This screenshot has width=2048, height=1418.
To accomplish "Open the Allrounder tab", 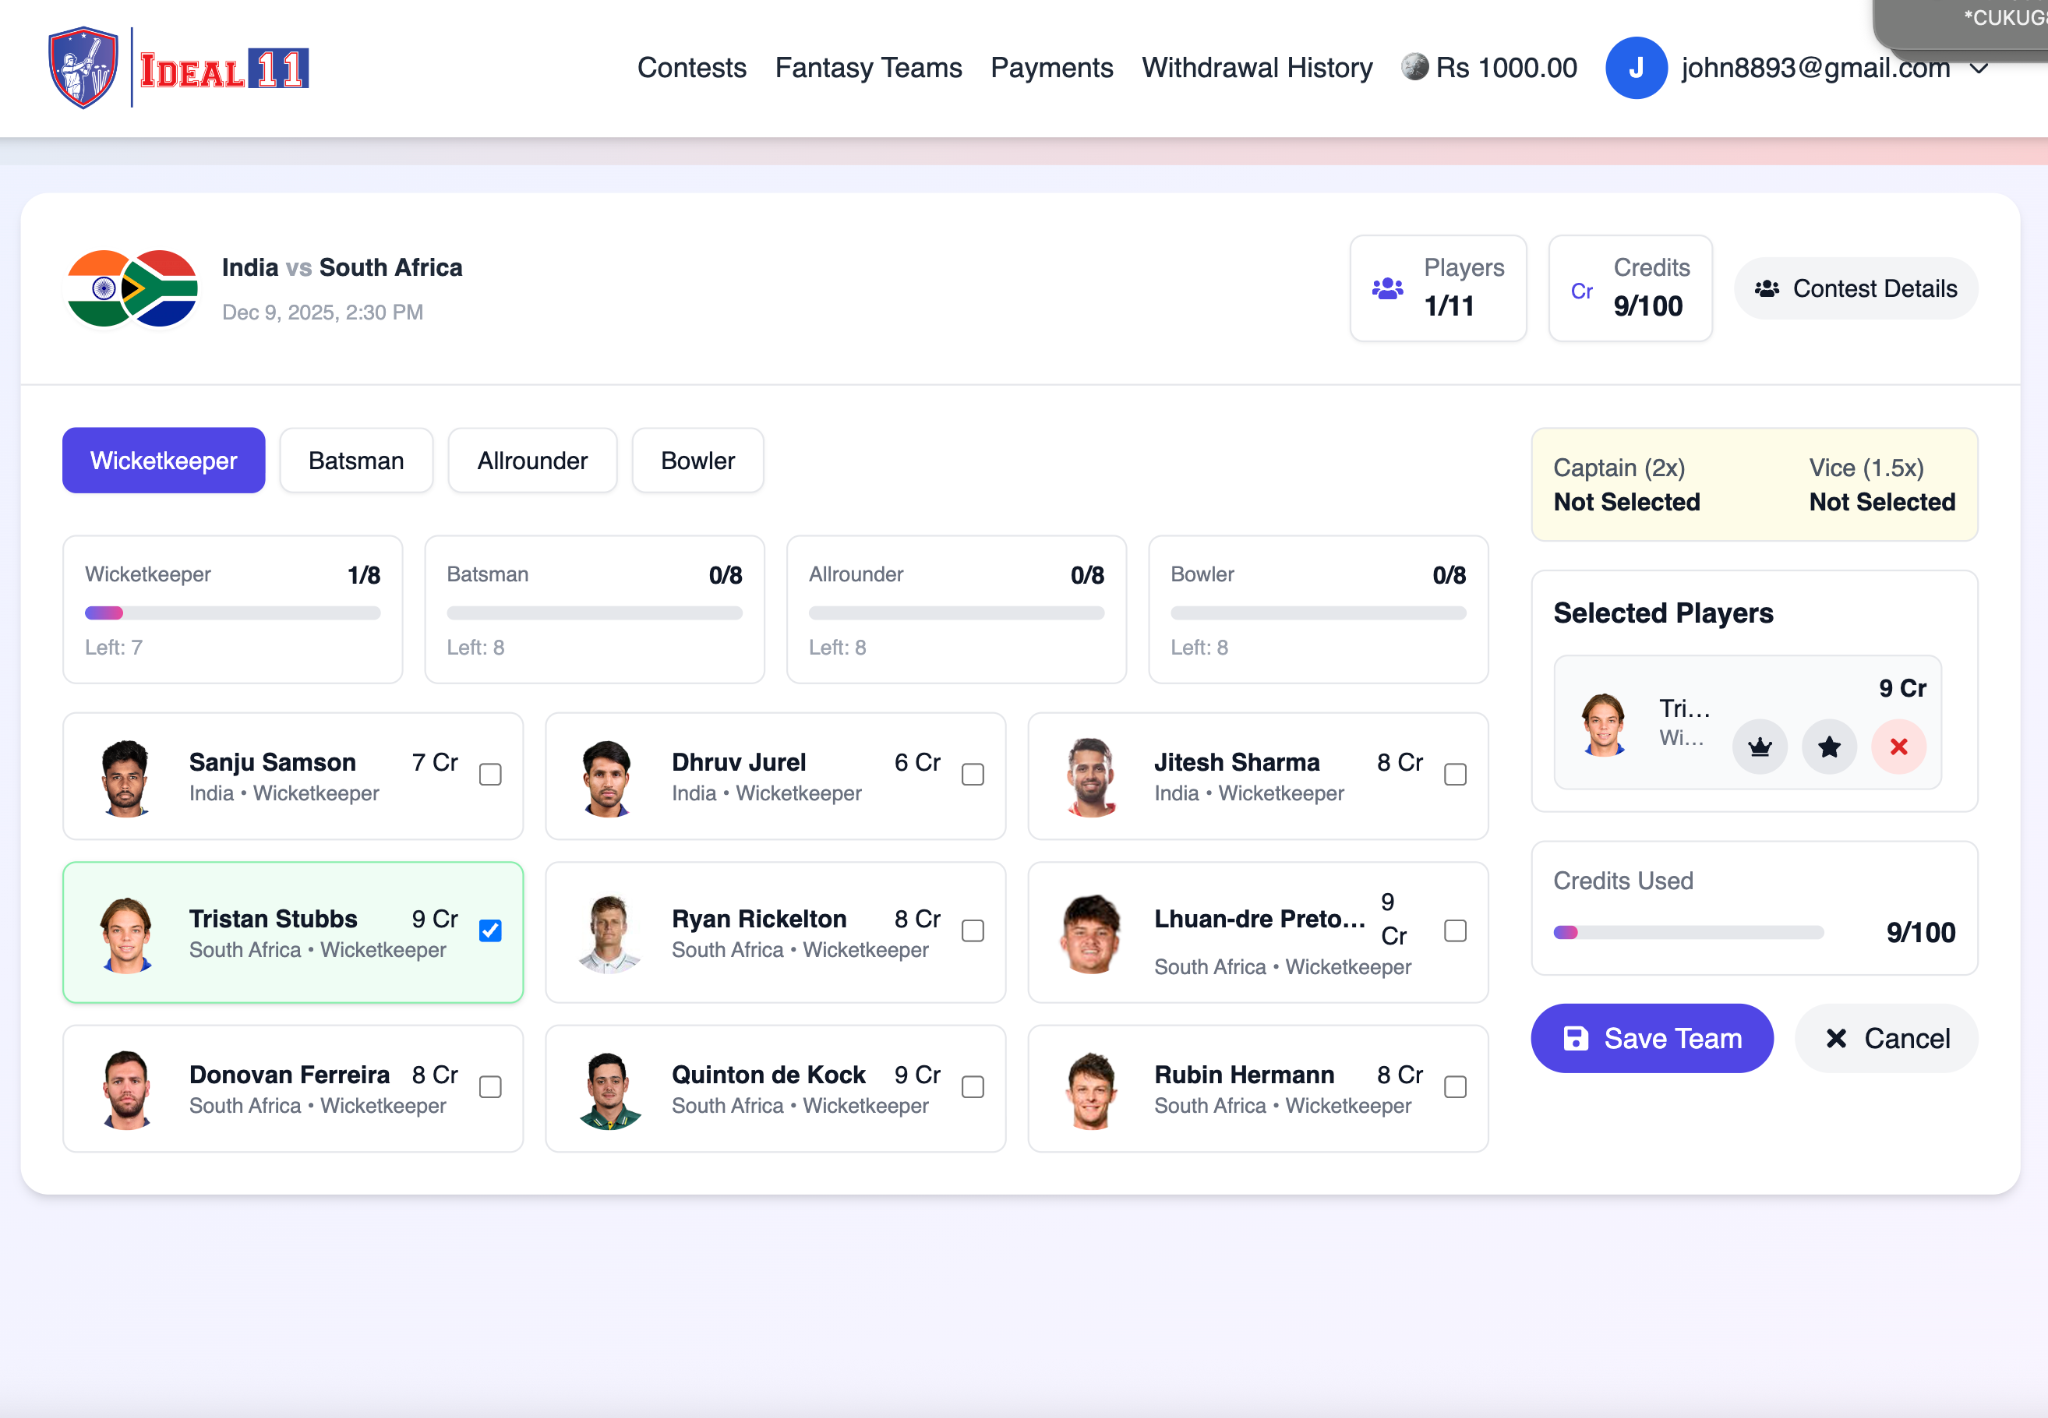I will pyautogui.click(x=532, y=461).
